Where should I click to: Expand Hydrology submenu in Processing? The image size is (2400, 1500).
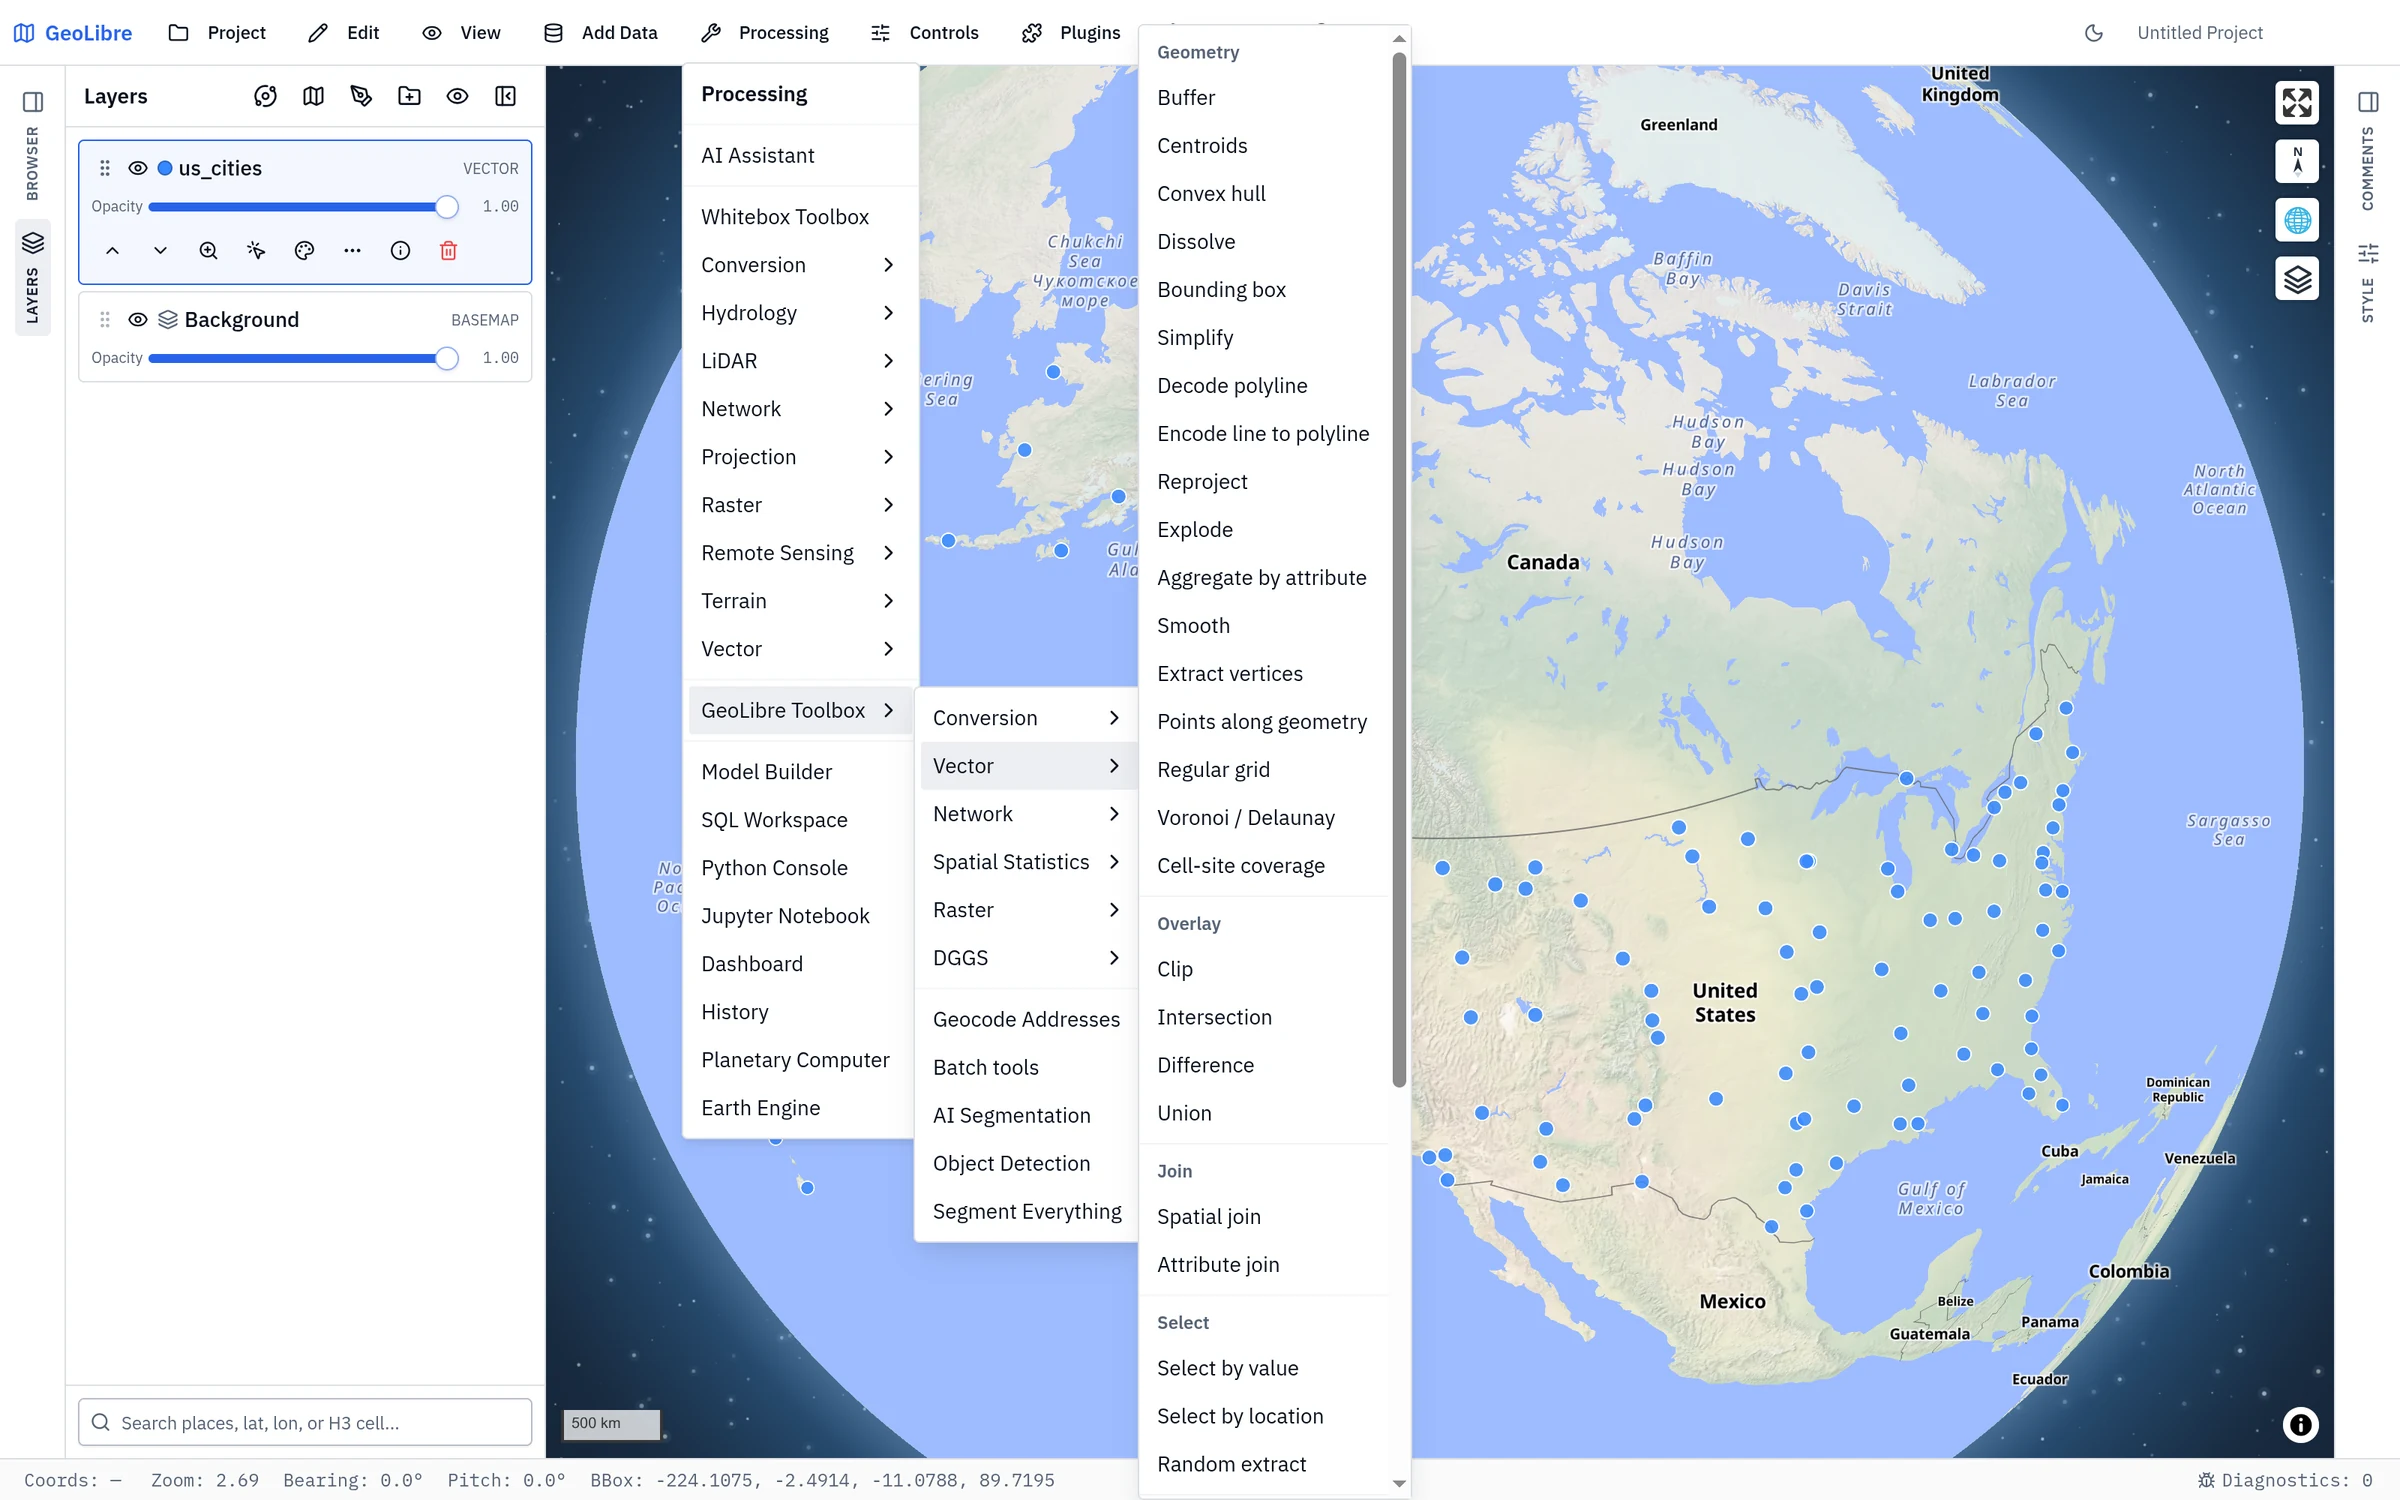pyautogui.click(x=798, y=313)
